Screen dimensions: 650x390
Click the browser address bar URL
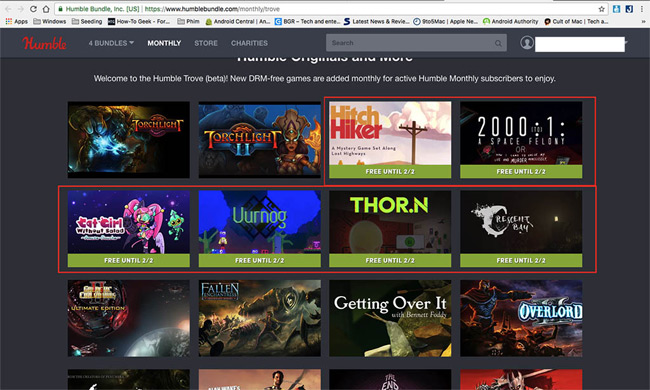tap(212, 9)
